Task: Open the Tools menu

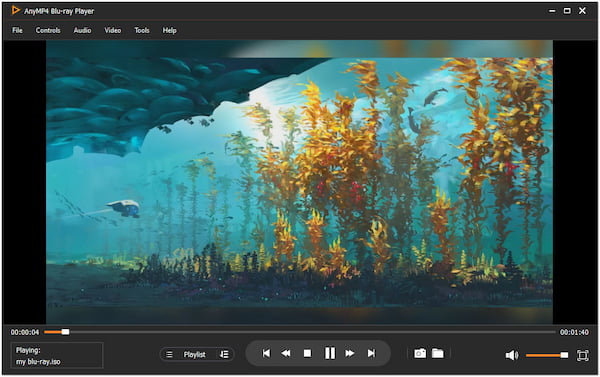Action: [142, 30]
